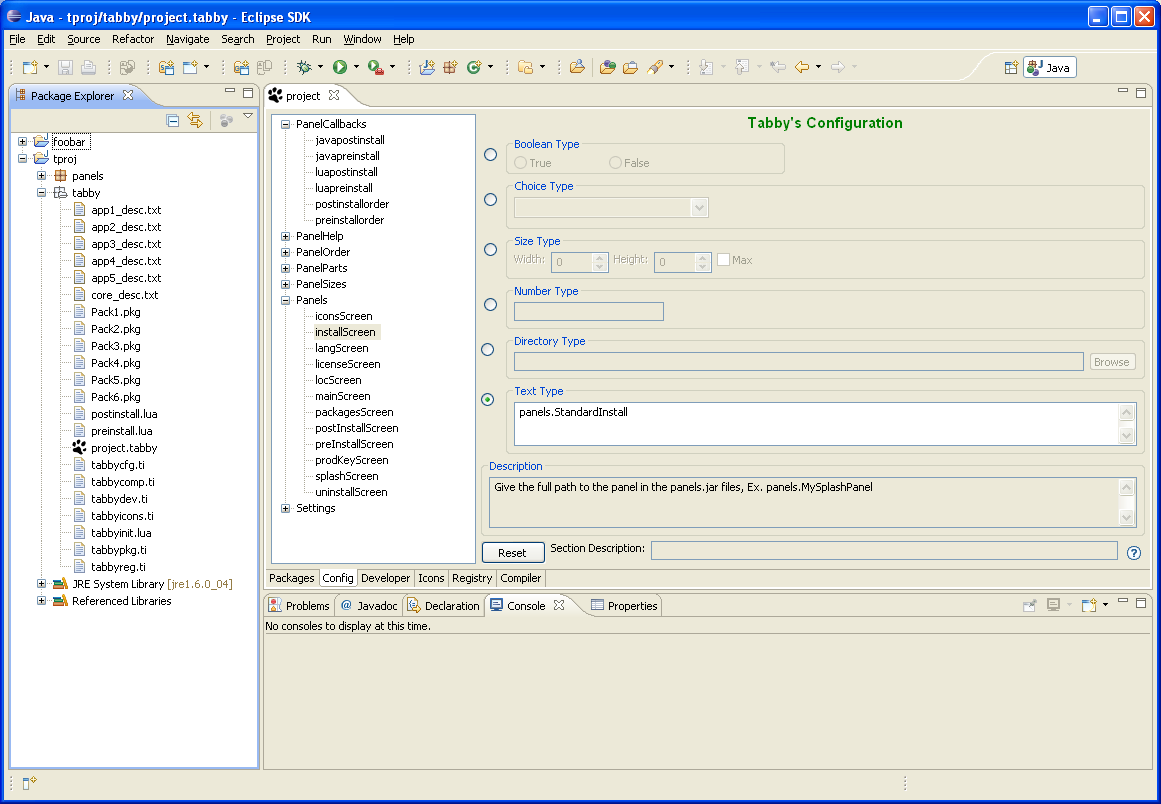This screenshot has height=804, width=1161.
Task: Select licenseScreen in the Panels tree
Action: [x=348, y=364]
